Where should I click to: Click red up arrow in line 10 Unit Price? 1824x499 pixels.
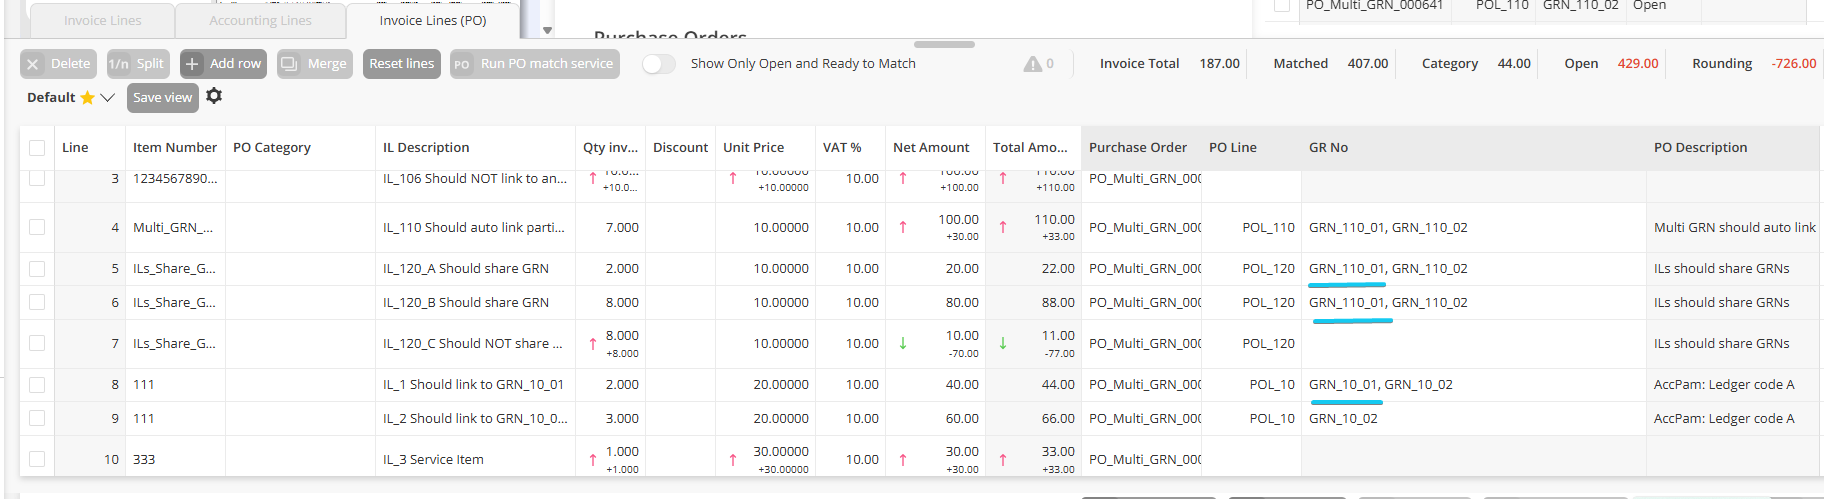(733, 460)
